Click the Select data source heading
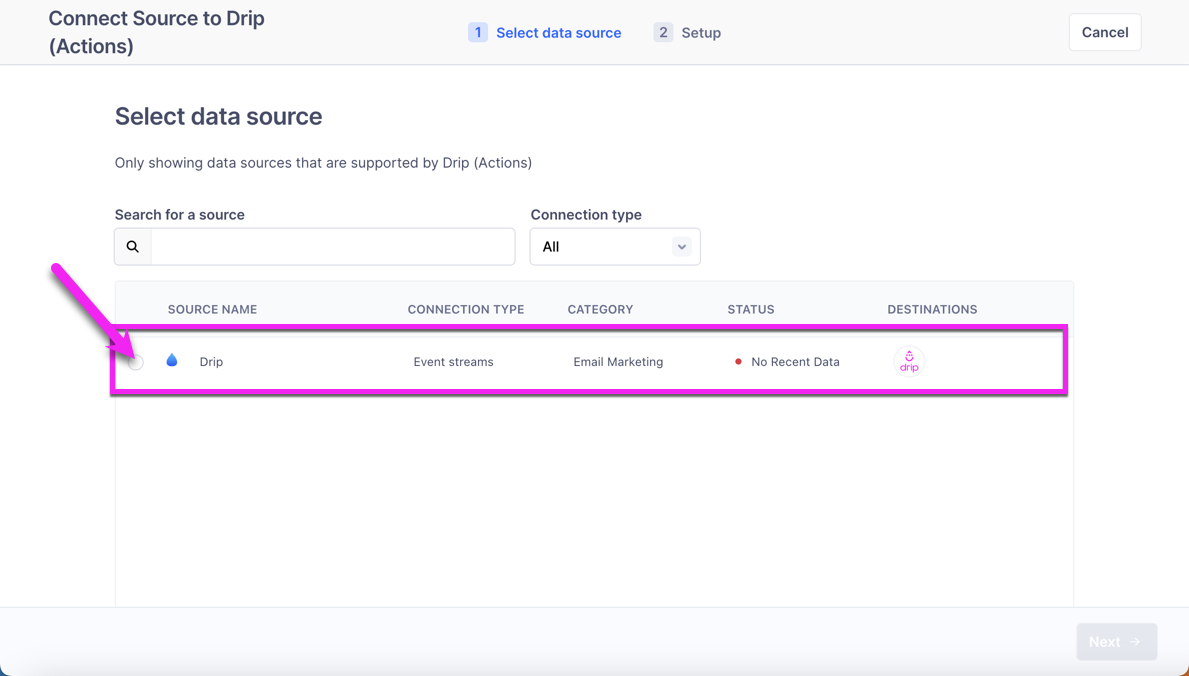This screenshot has height=676, width=1189. click(x=218, y=116)
